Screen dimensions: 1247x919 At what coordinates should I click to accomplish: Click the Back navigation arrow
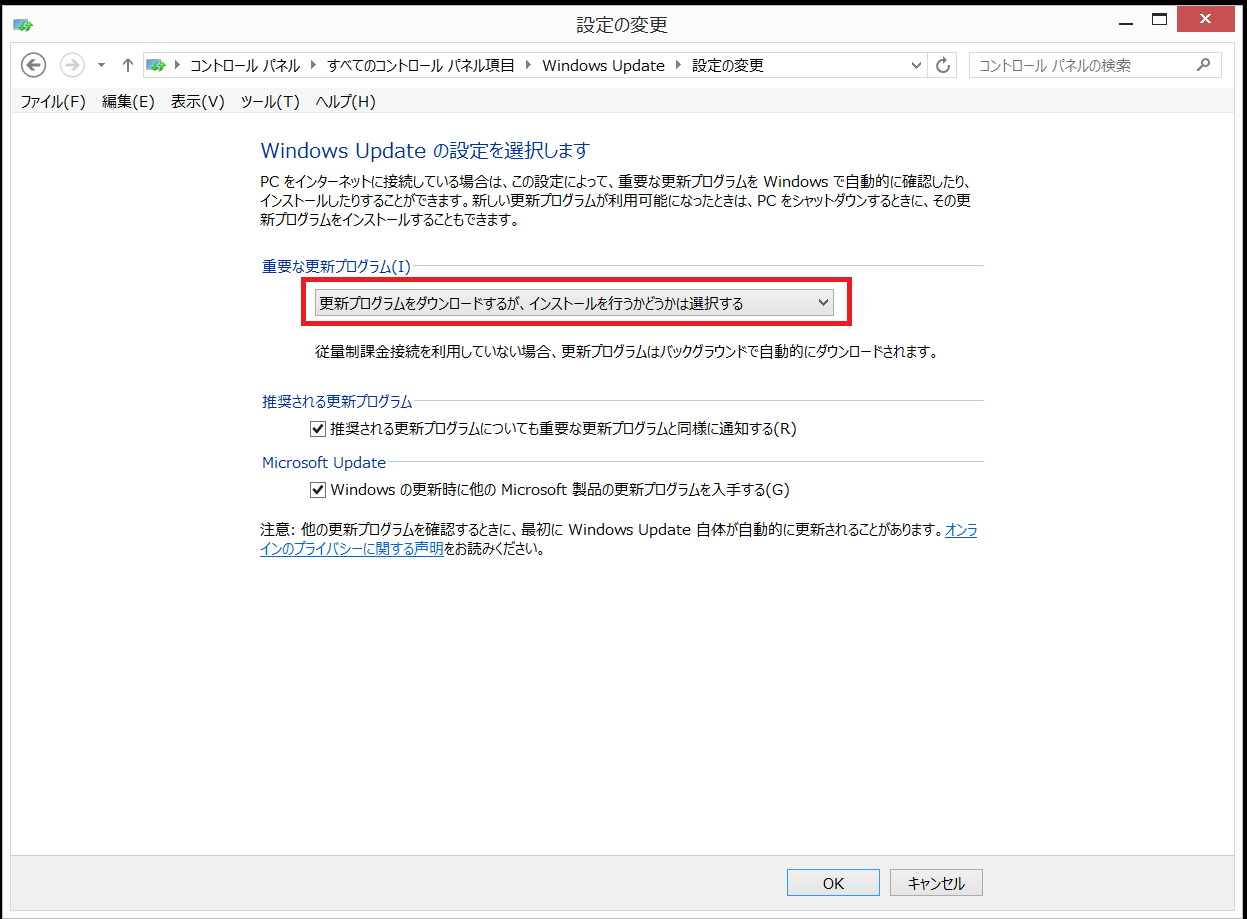click(x=34, y=65)
